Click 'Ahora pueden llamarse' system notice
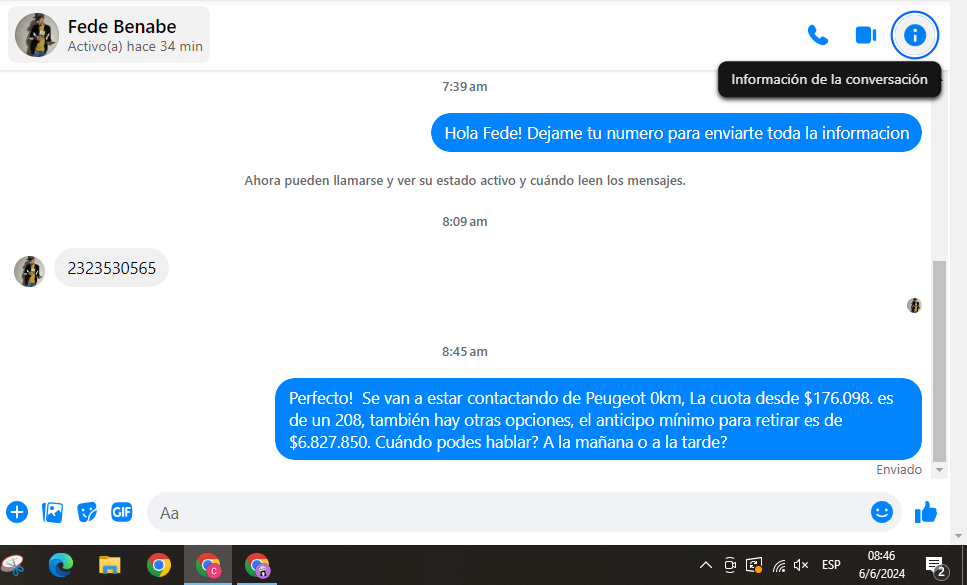 click(x=465, y=181)
